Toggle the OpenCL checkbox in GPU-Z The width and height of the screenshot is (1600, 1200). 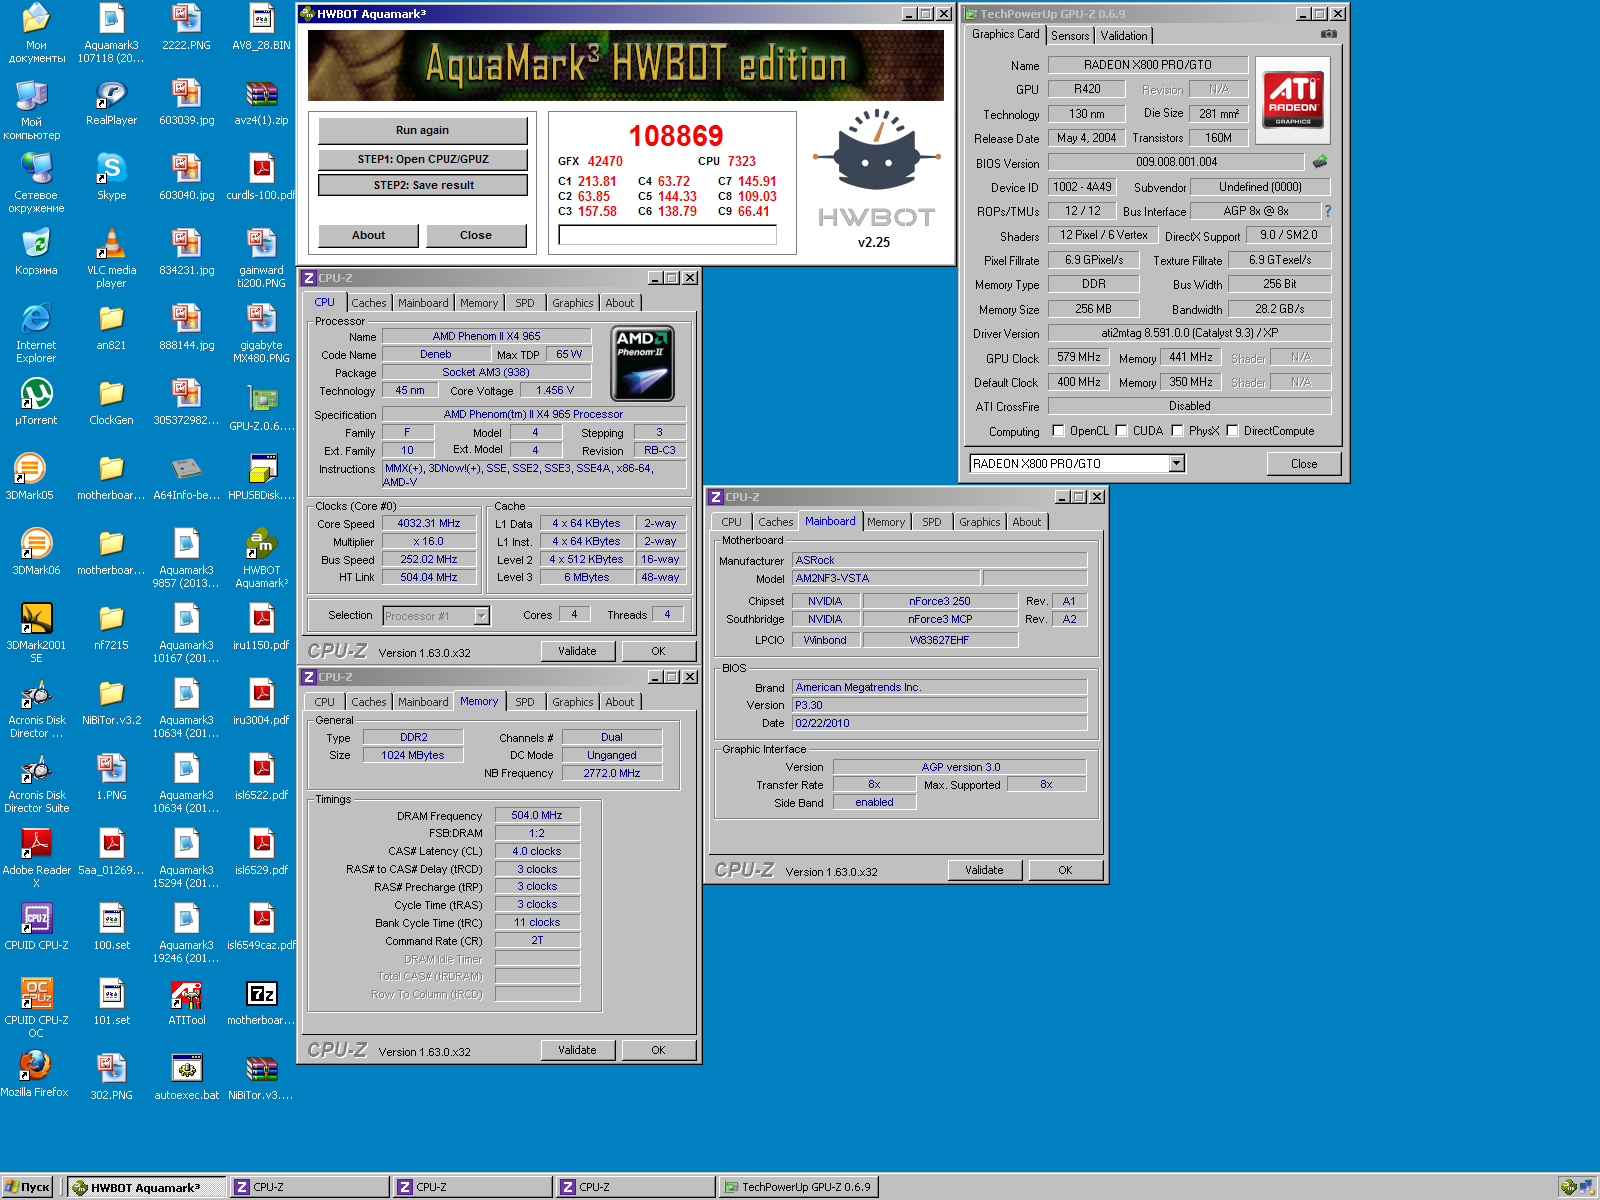[x=1058, y=431]
